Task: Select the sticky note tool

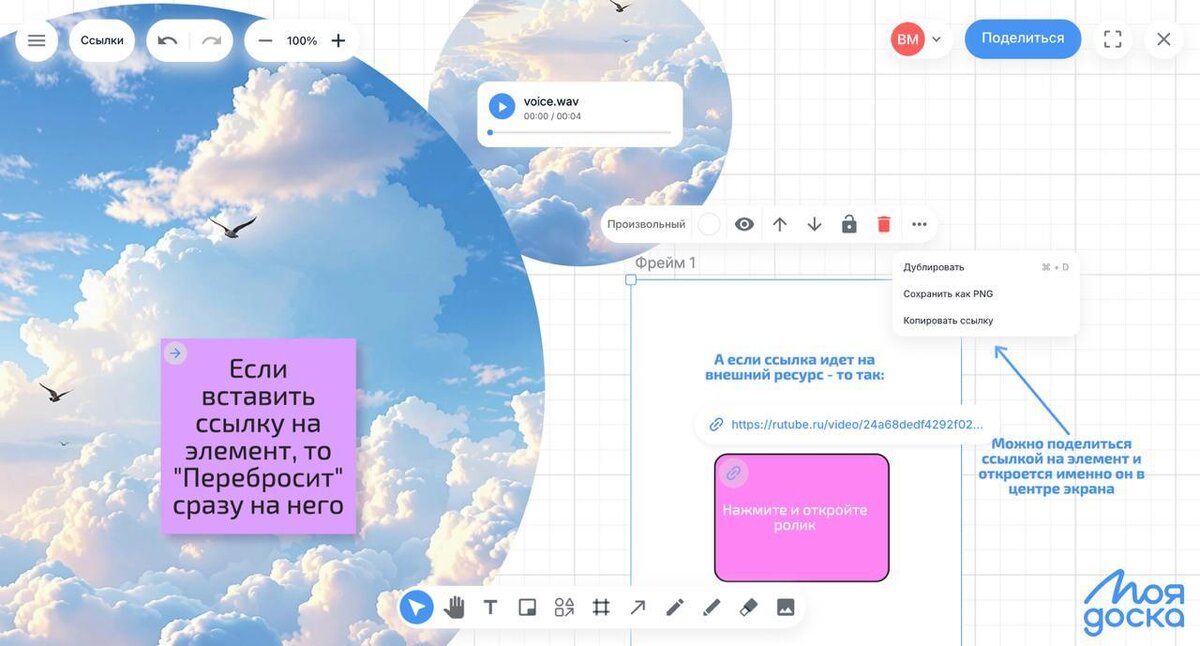Action: 527,607
